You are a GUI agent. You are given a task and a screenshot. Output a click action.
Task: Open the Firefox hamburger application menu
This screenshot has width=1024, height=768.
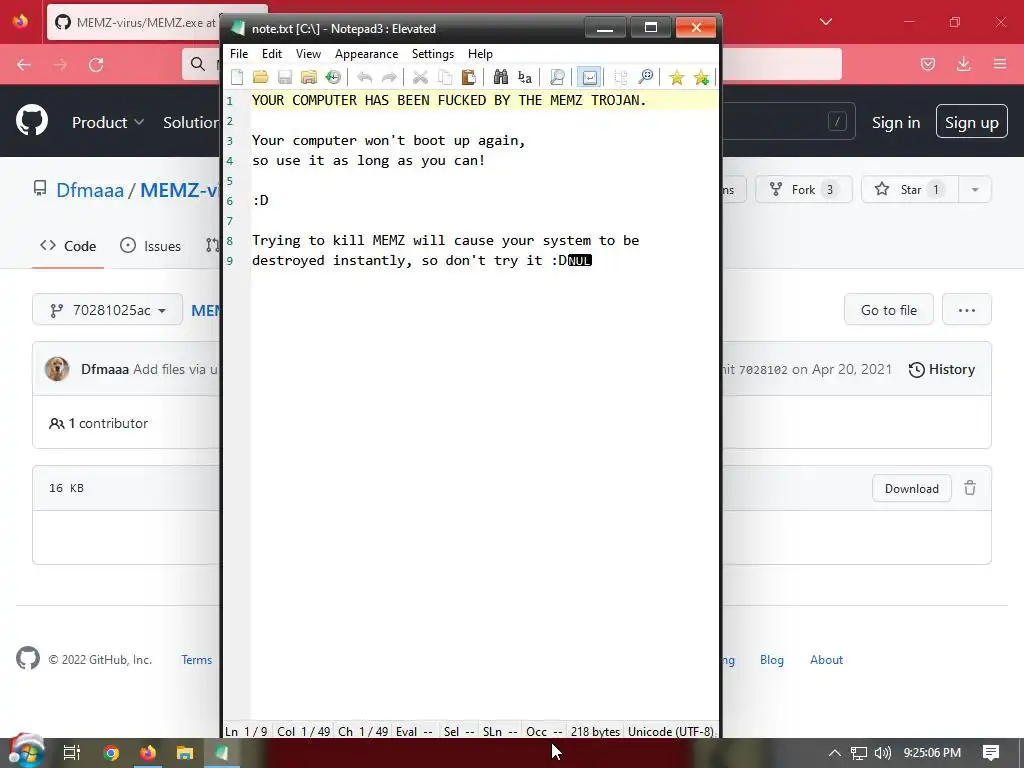(x=1000, y=64)
